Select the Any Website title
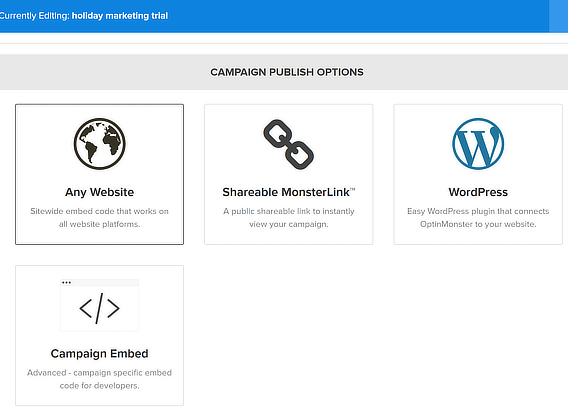This screenshot has width=568, height=416. tap(100, 192)
